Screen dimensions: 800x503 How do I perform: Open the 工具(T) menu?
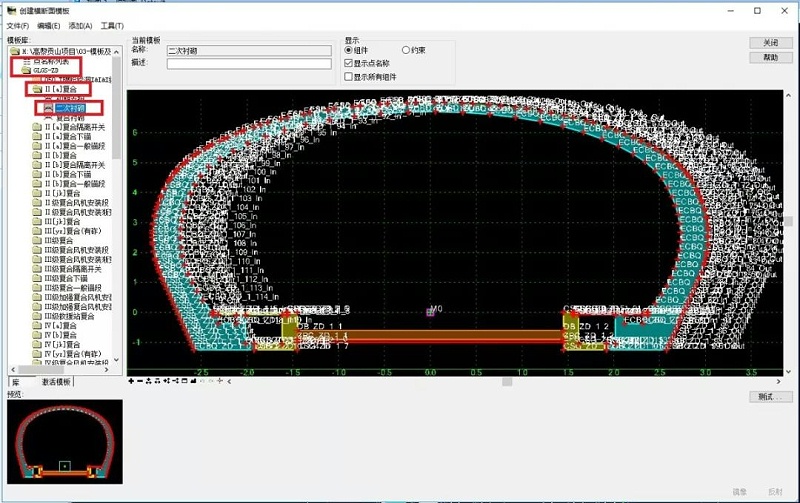pyautogui.click(x=112, y=26)
